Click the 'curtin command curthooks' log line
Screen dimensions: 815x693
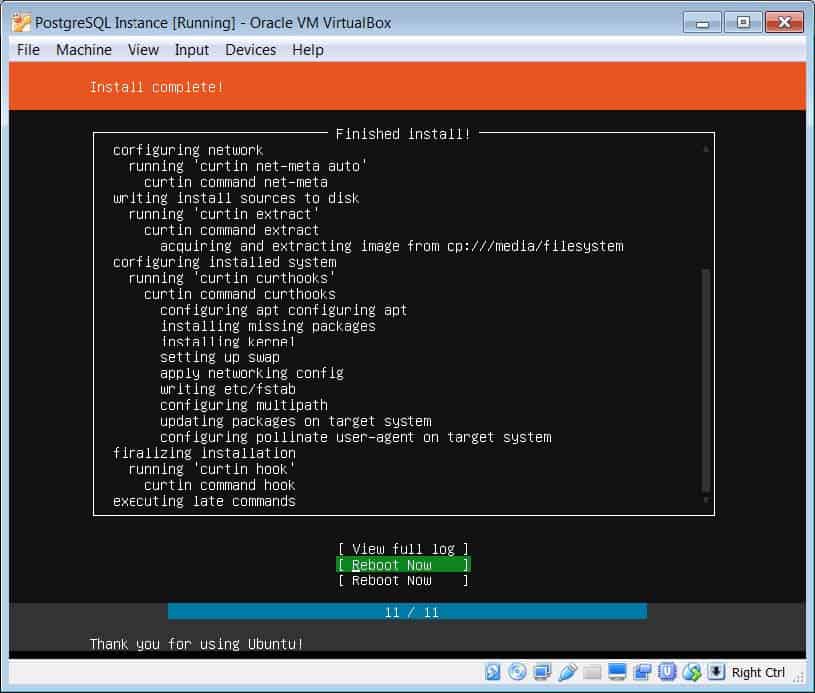240,294
